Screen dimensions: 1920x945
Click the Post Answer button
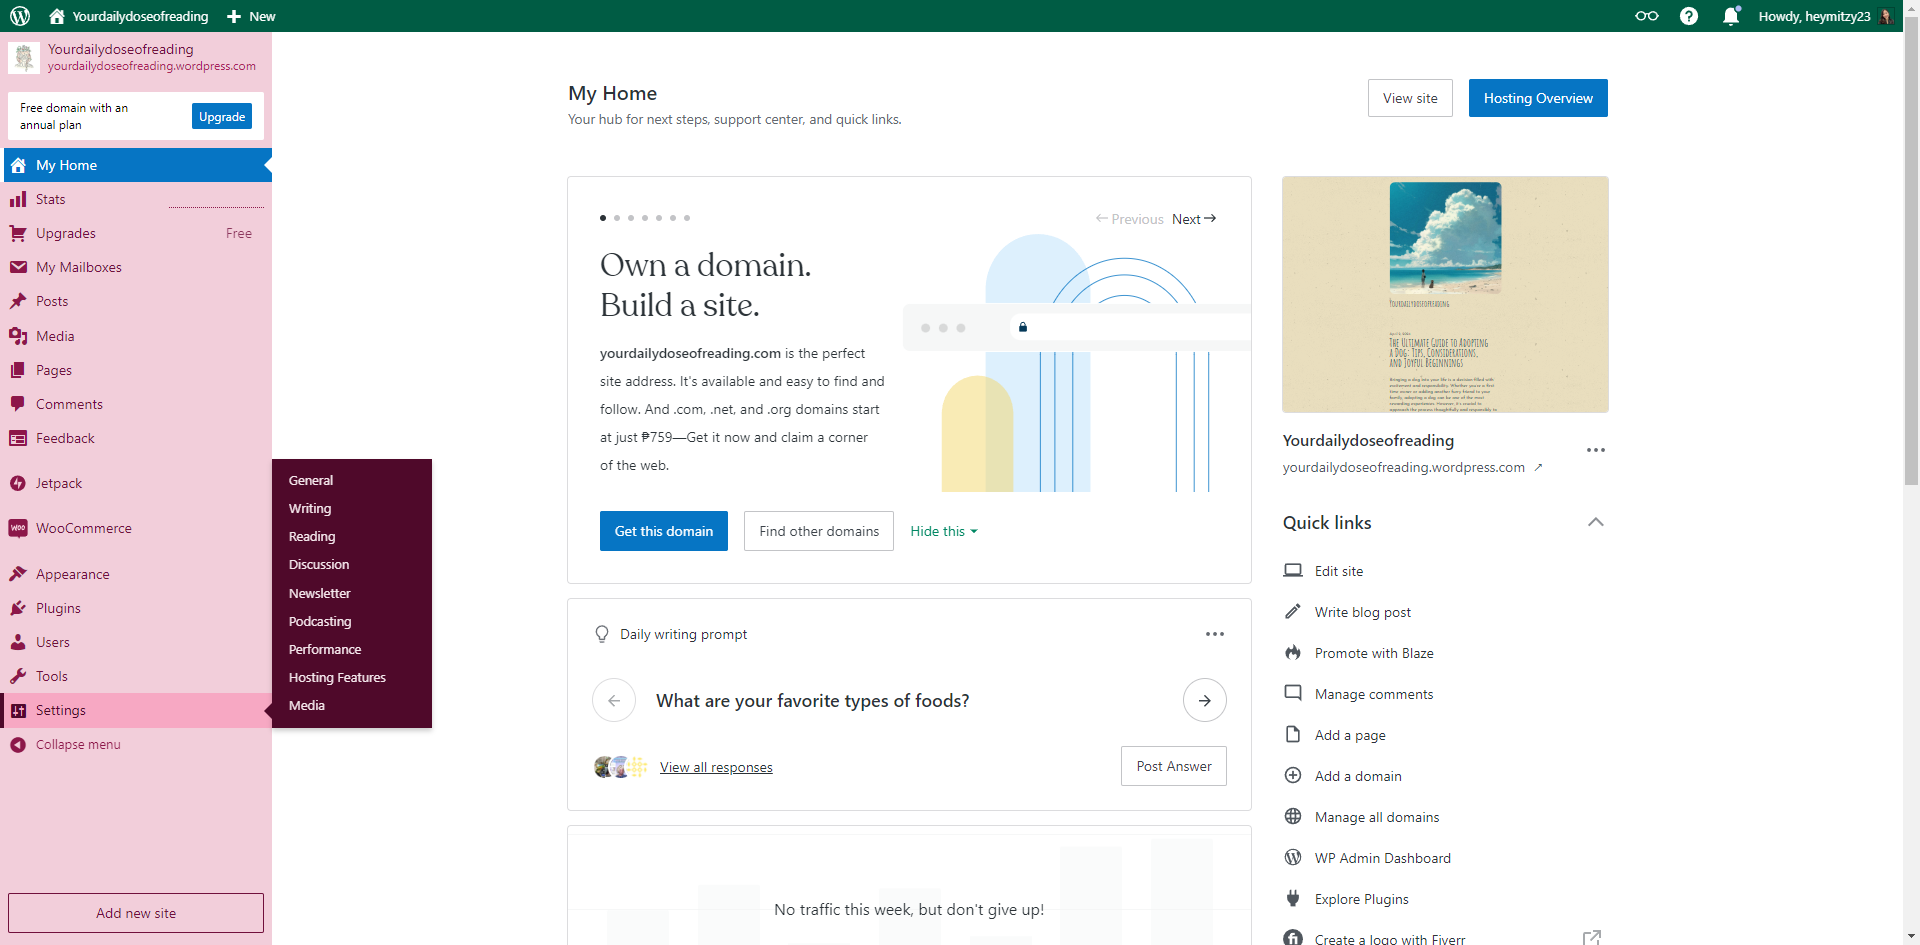pyautogui.click(x=1174, y=766)
